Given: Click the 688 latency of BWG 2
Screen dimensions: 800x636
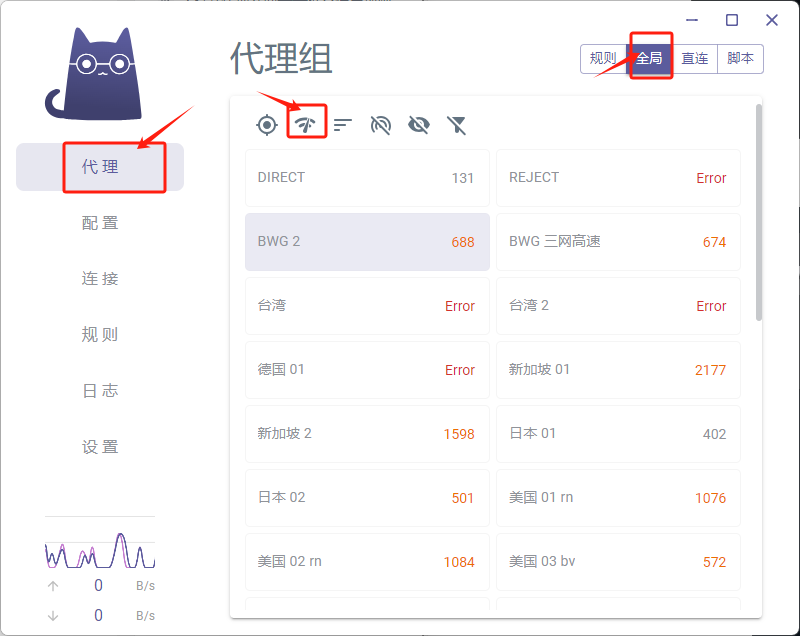Looking at the screenshot, I should tap(463, 242).
